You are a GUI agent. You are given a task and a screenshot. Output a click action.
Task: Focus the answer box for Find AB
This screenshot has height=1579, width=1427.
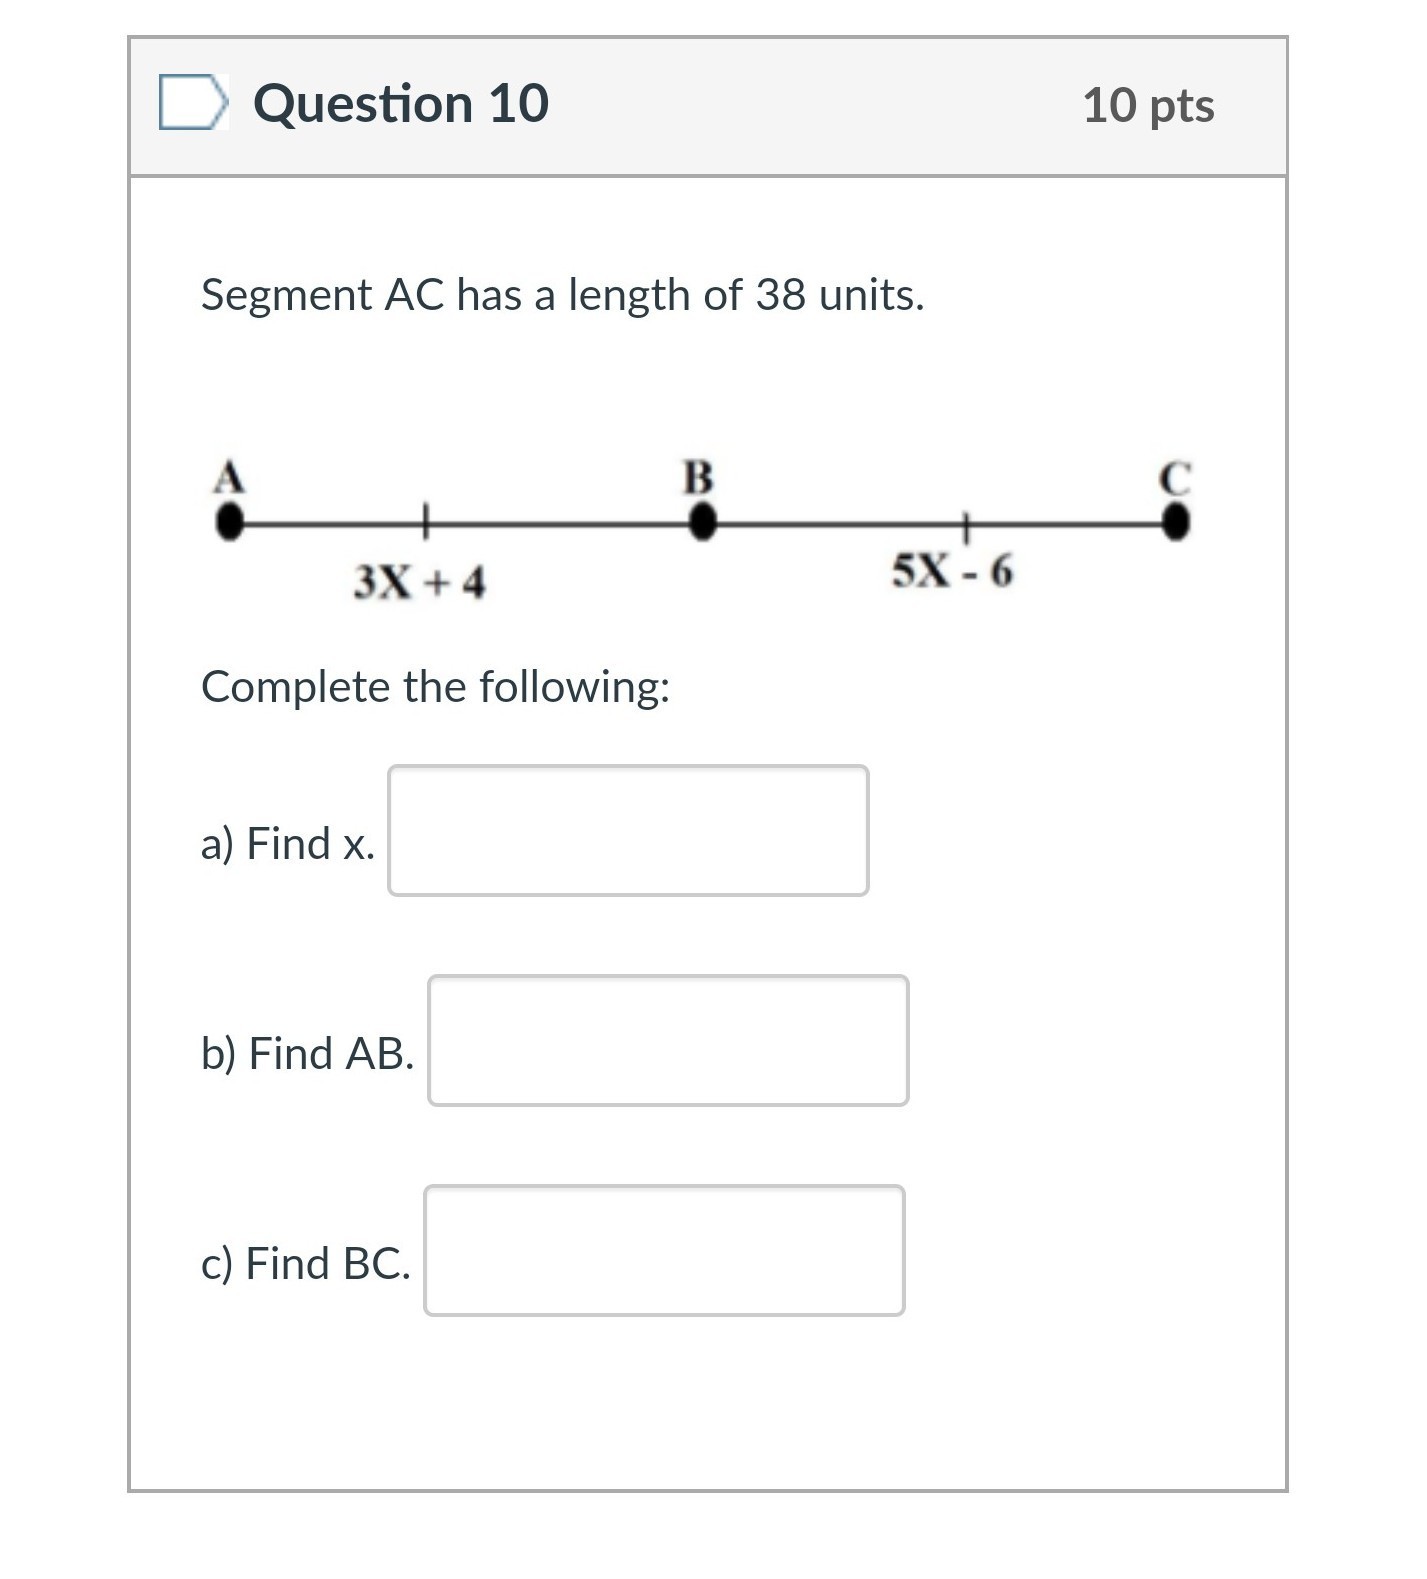pyautogui.click(x=668, y=1040)
